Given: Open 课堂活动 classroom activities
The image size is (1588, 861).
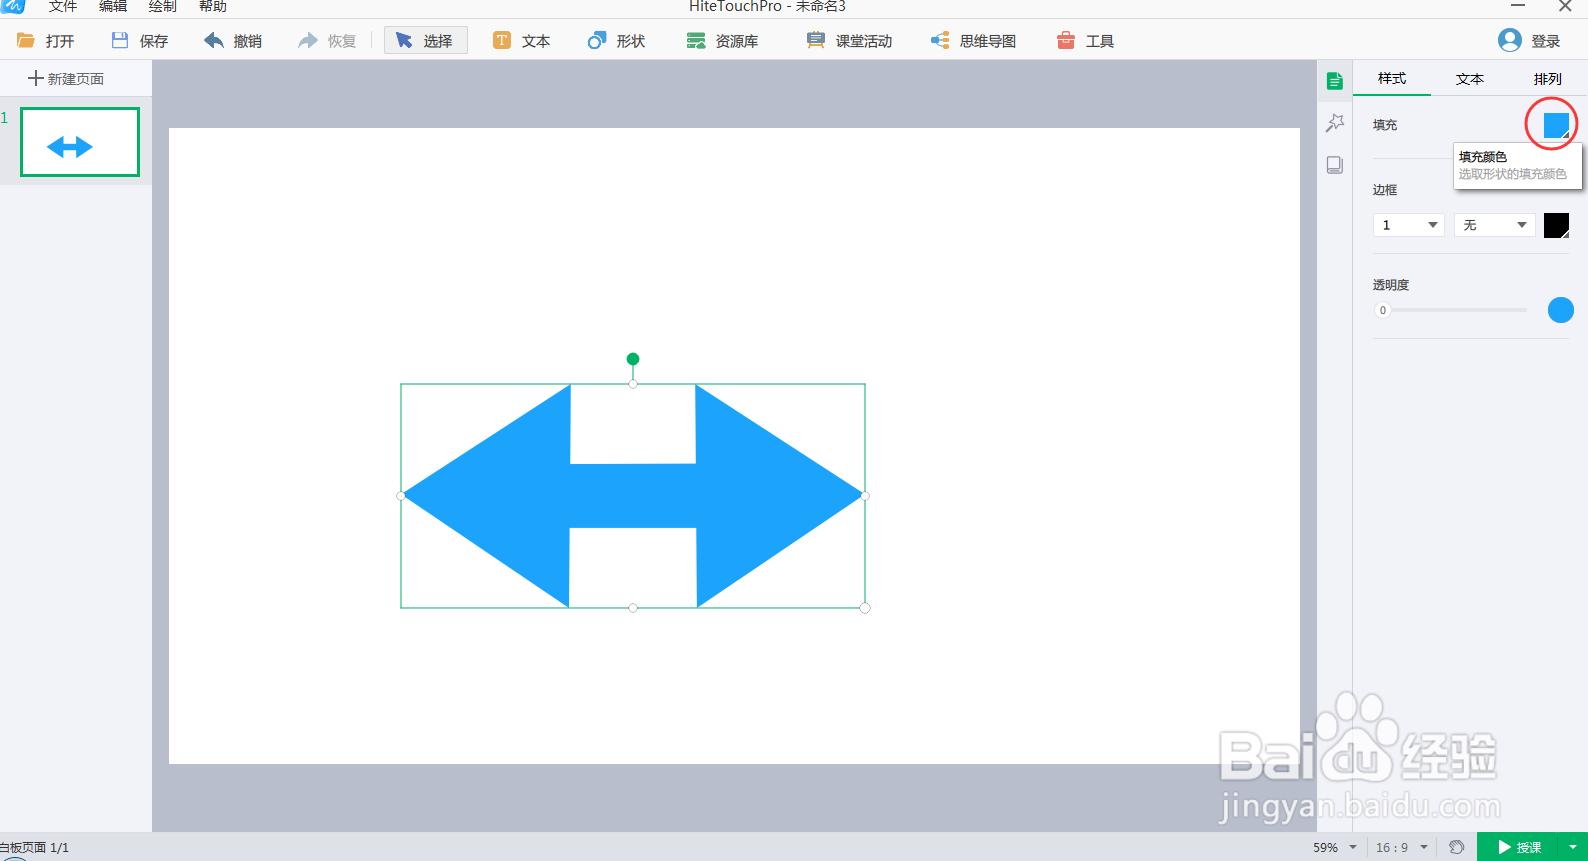Looking at the screenshot, I should click(x=849, y=40).
